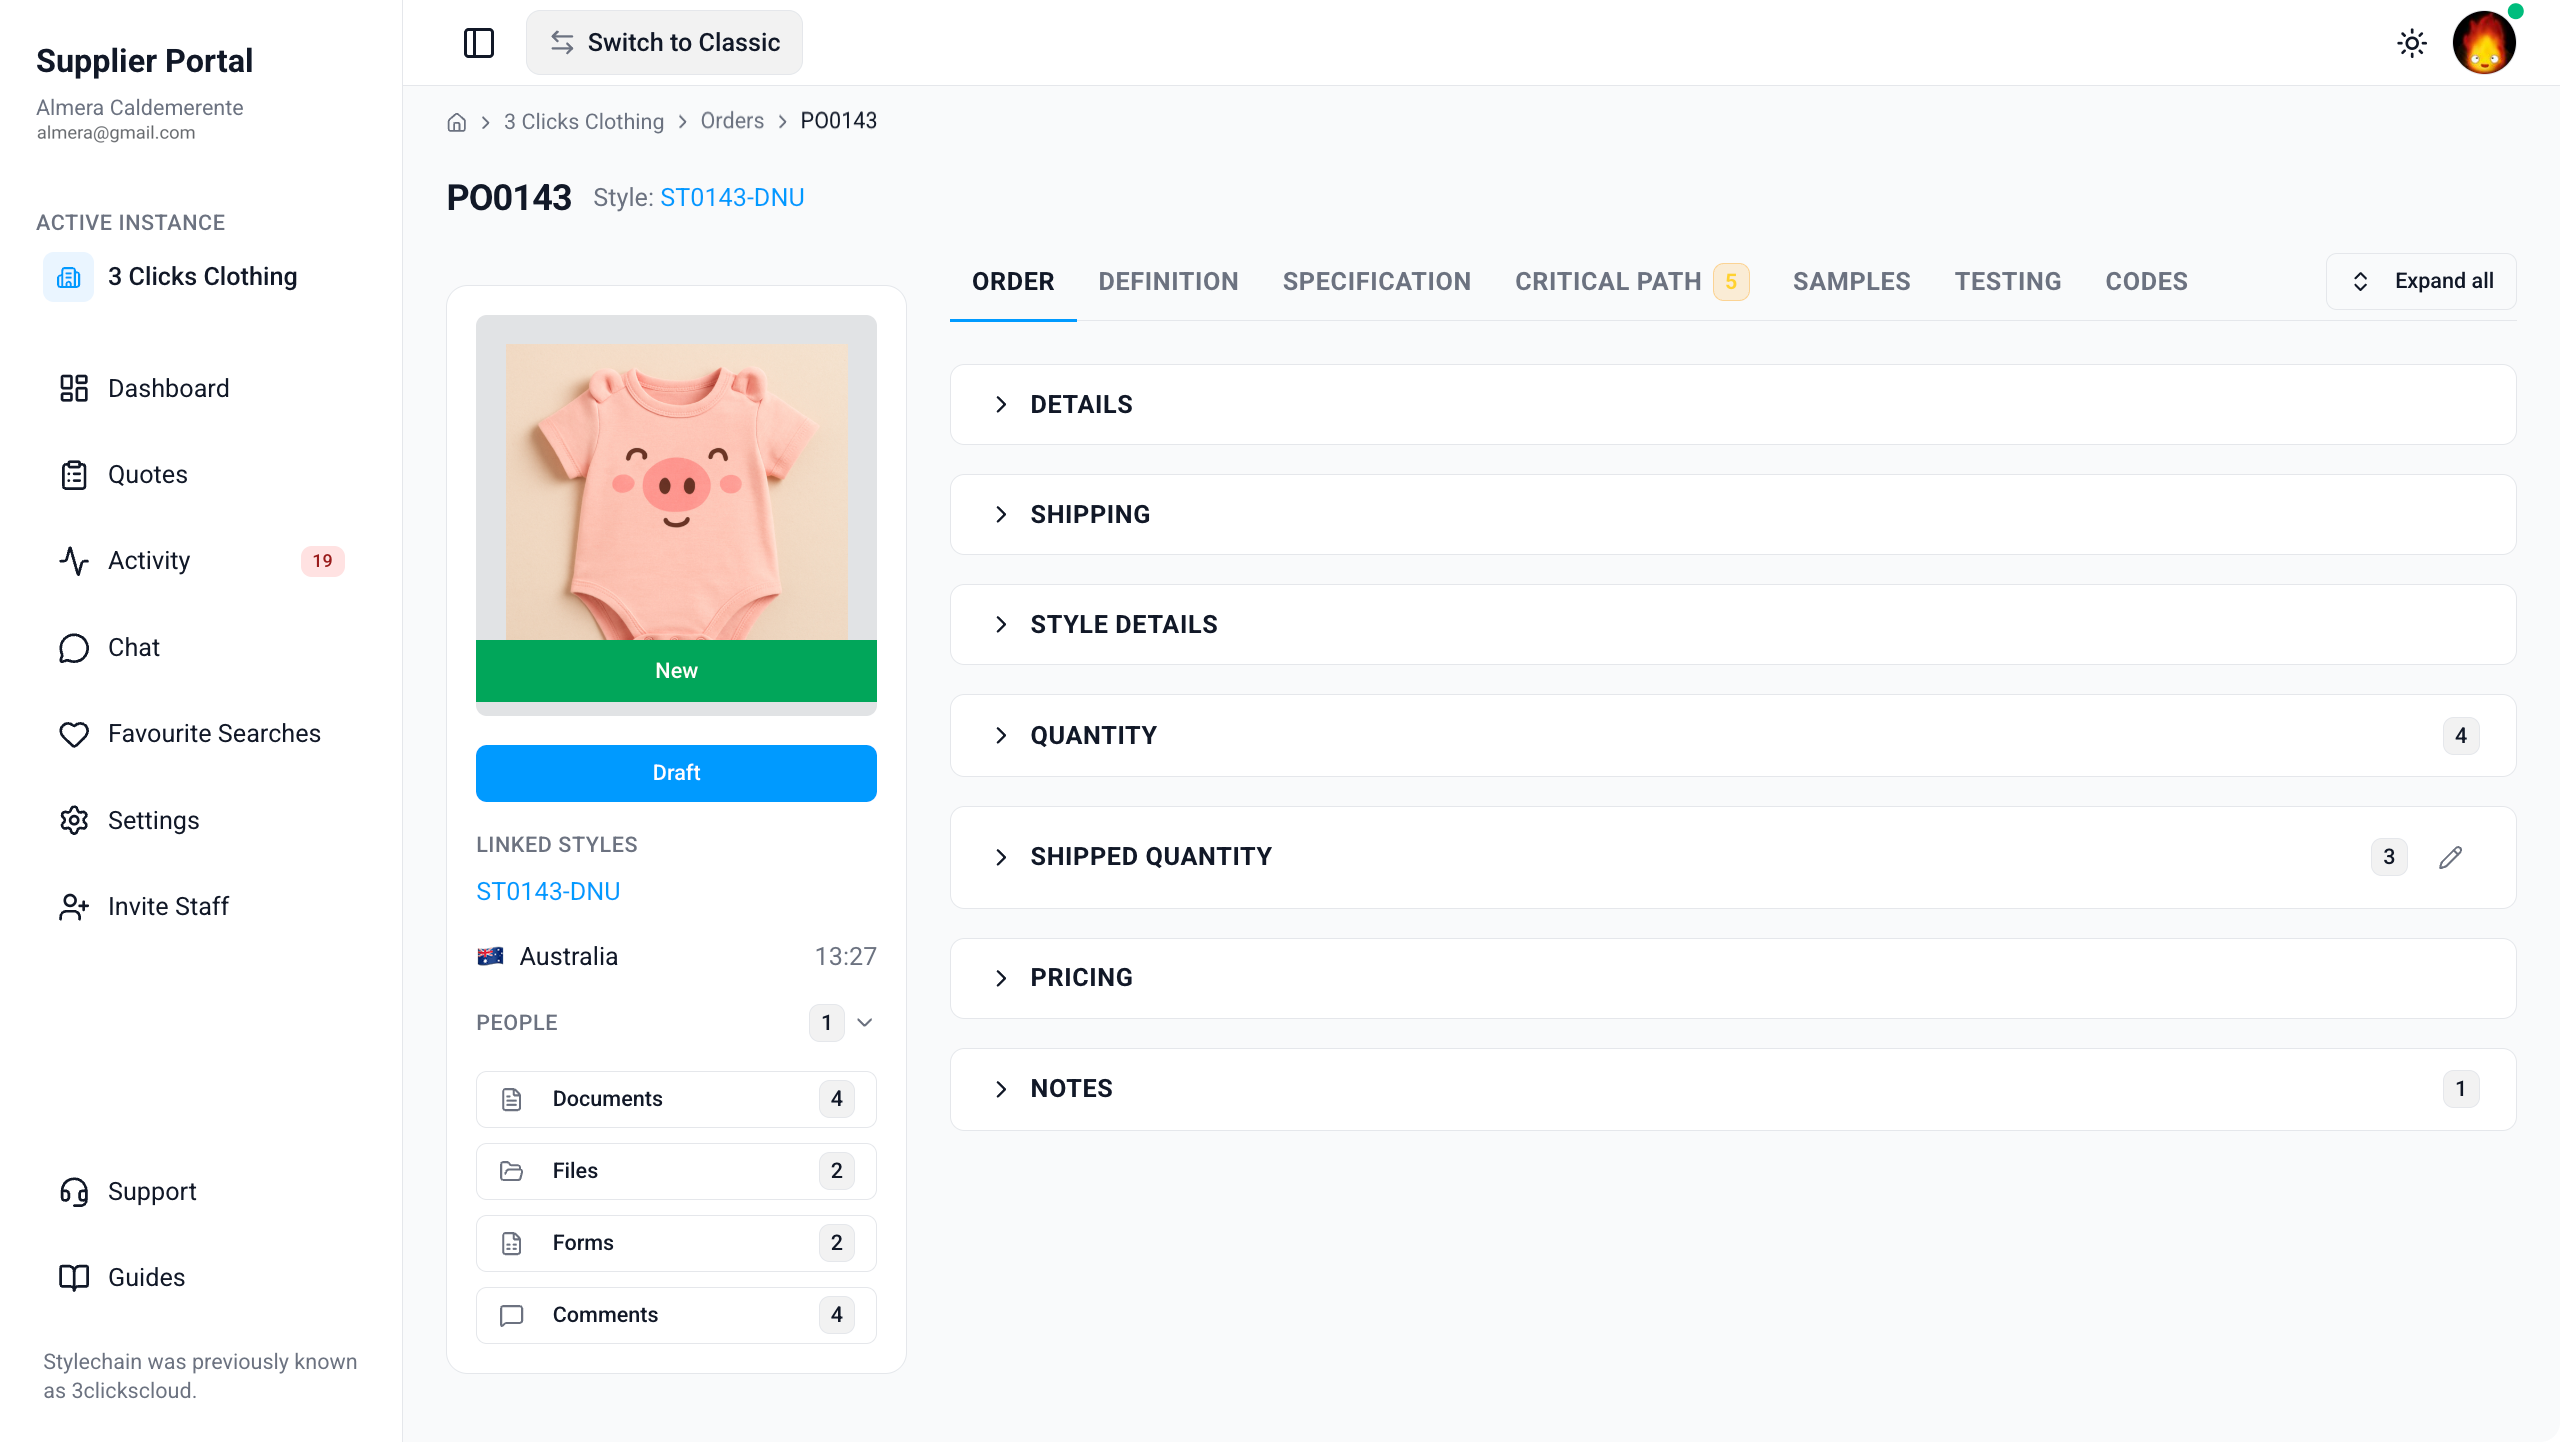
Task: Click the blue Draft status button
Action: click(x=676, y=773)
